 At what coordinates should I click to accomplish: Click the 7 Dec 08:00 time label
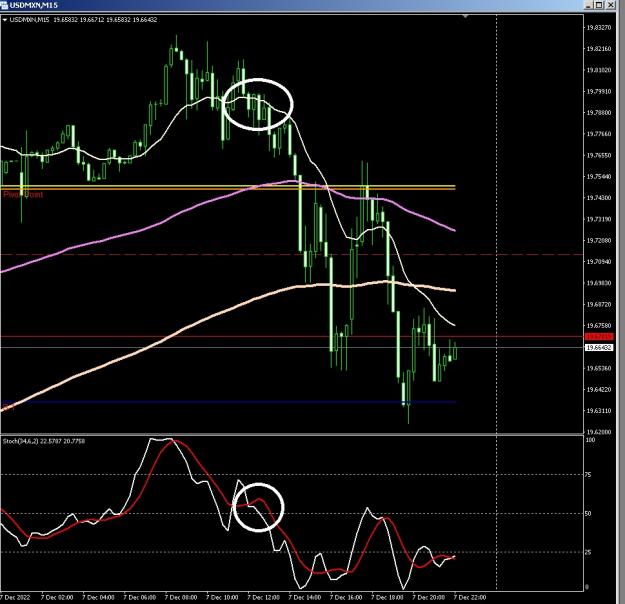(181, 597)
